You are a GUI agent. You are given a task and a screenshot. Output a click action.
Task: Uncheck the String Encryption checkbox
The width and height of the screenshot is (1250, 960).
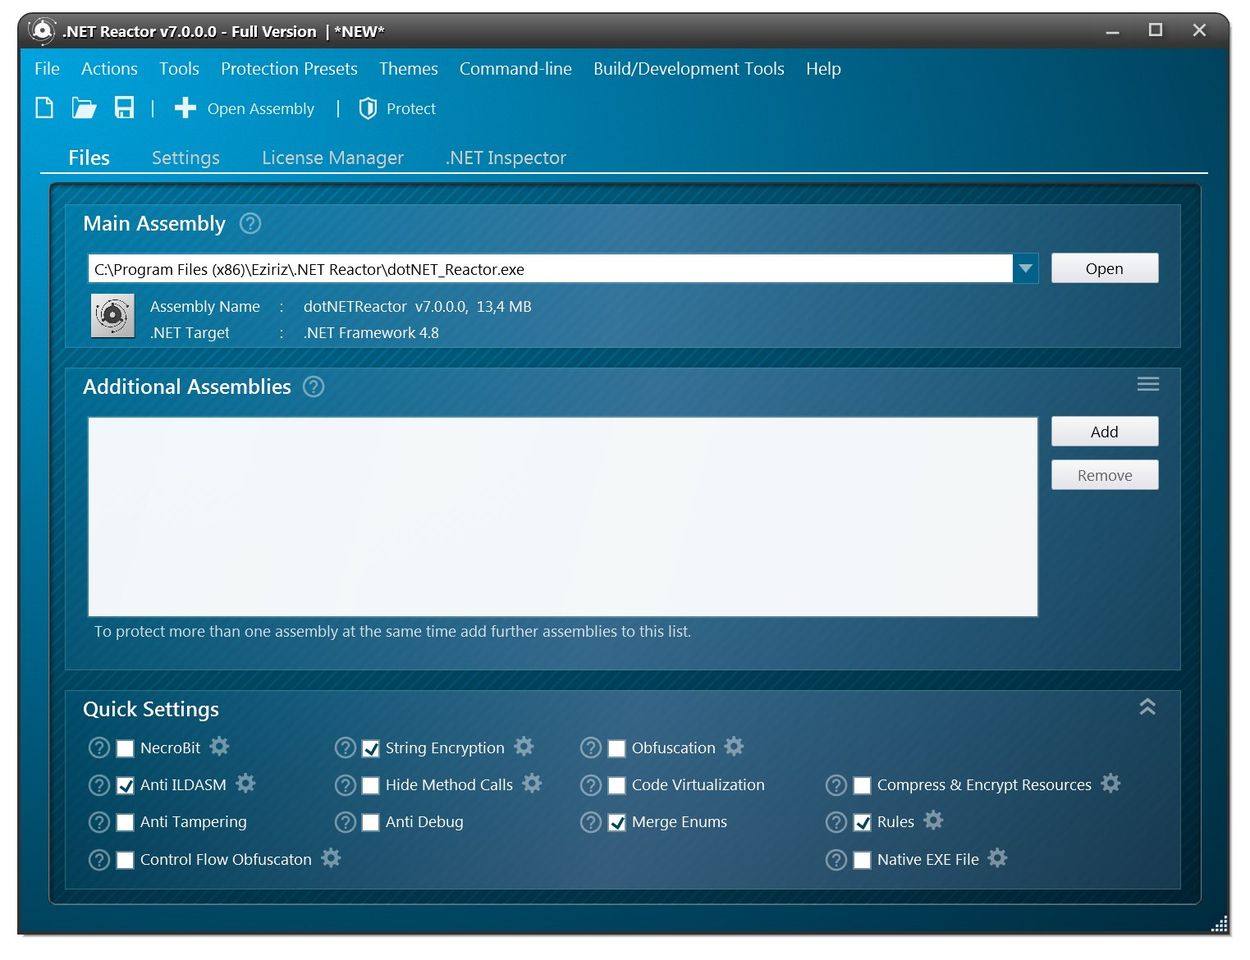point(371,748)
